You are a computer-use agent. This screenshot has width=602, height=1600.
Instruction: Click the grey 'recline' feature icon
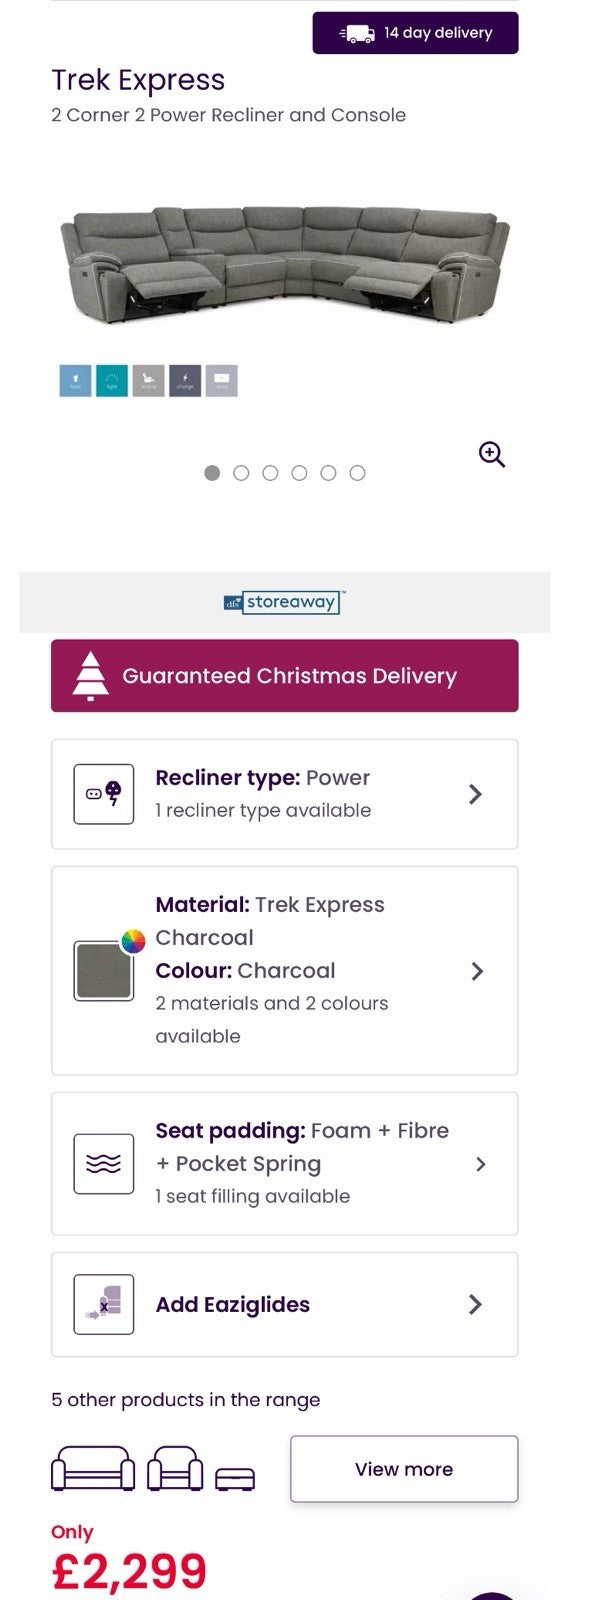click(x=148, y=381)
